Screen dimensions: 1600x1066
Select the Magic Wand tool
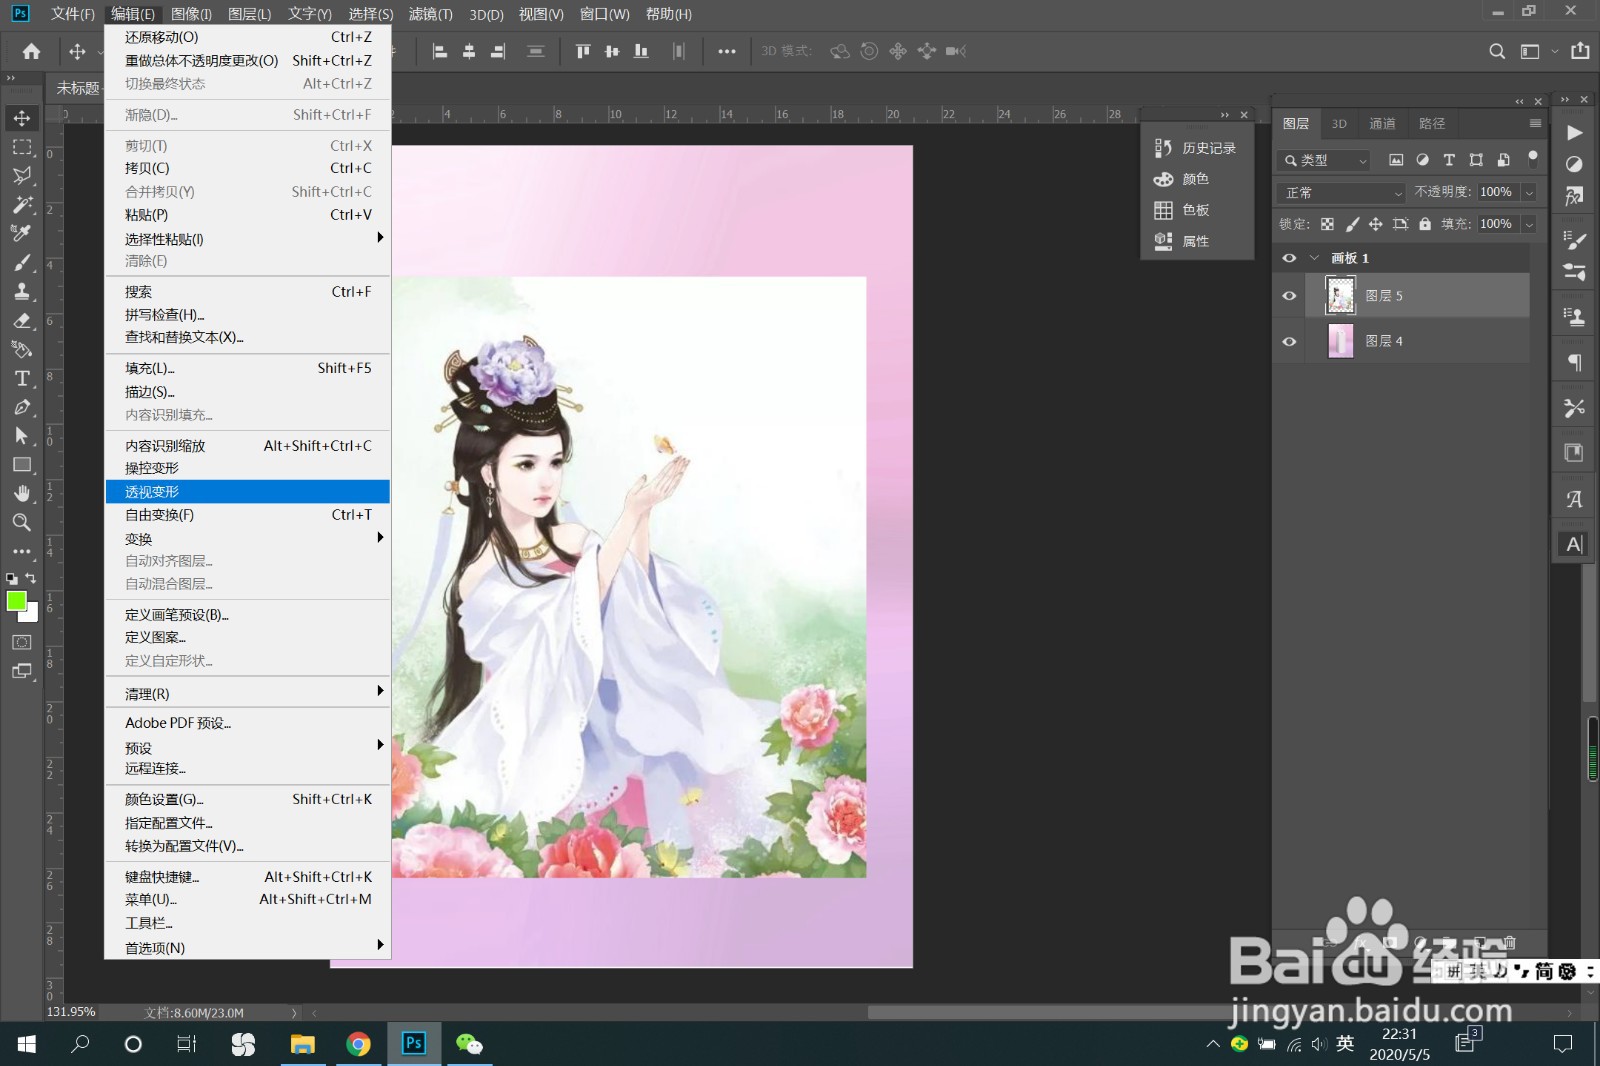[x=21, y=205]
